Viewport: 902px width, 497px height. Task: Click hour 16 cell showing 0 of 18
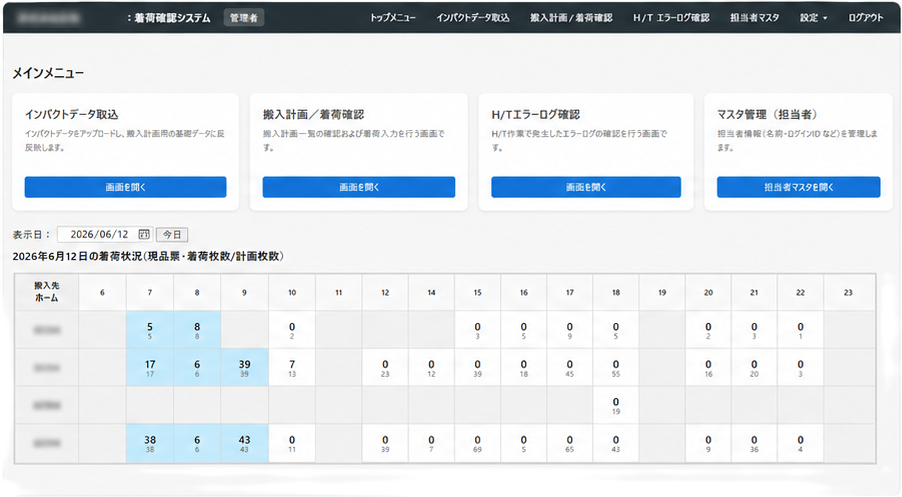pos(523,367)
